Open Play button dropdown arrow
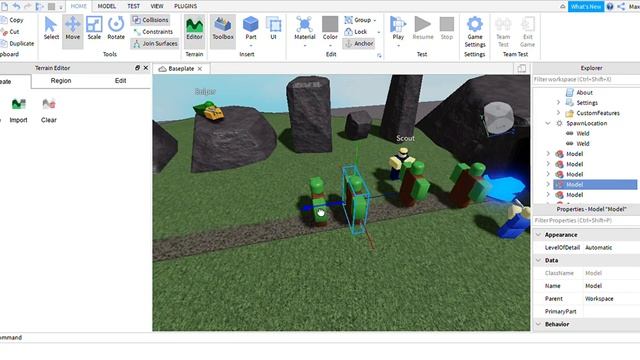 point(398,46)
